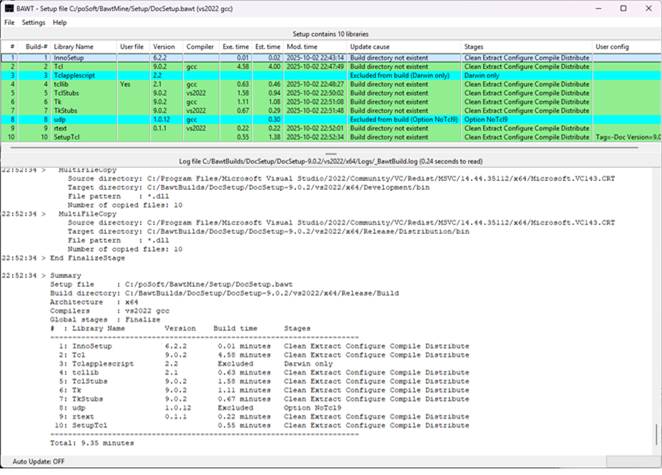Open the File menu
Screen dimensions: 662x475
pyautogui.click(x=9, y=22)
